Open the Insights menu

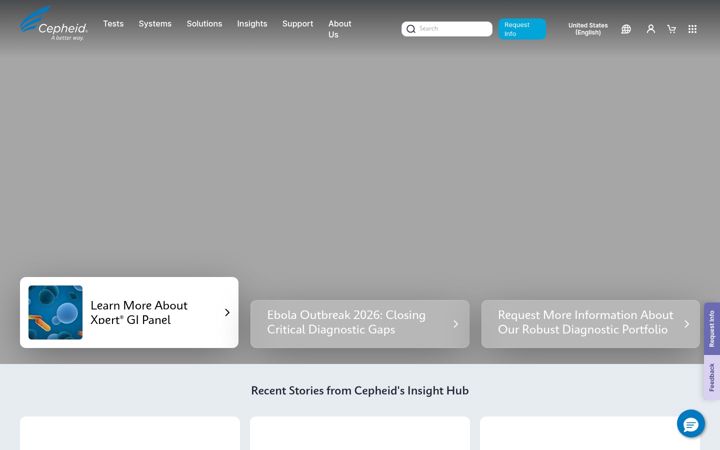coord(252,24)
